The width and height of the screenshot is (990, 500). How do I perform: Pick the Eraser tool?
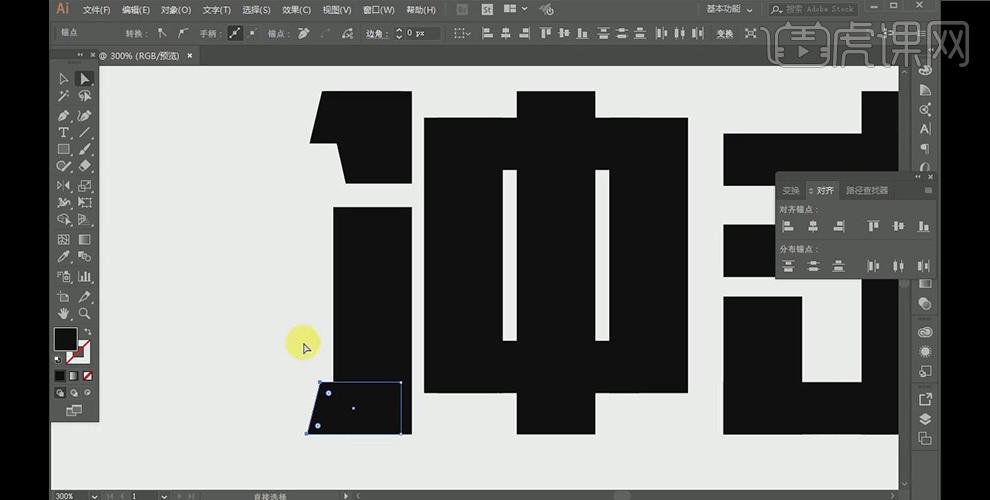click(85, 166)
